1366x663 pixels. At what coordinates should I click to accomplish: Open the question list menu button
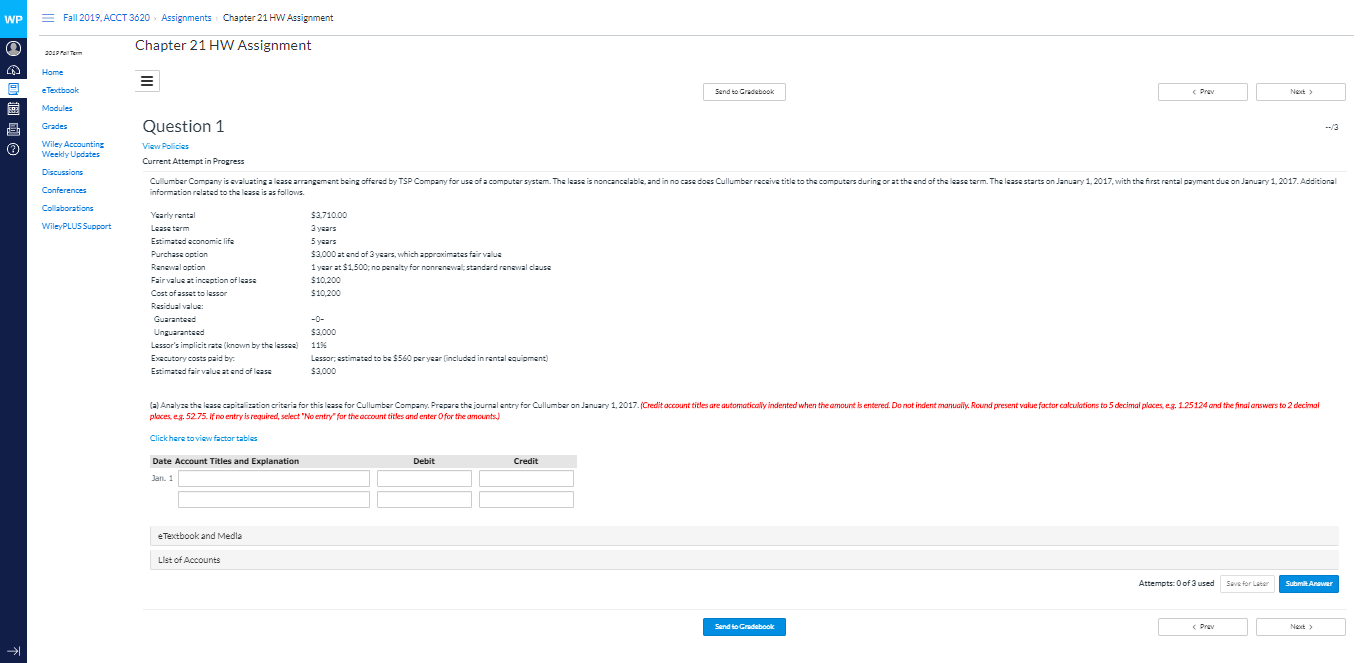pos(147,82)
